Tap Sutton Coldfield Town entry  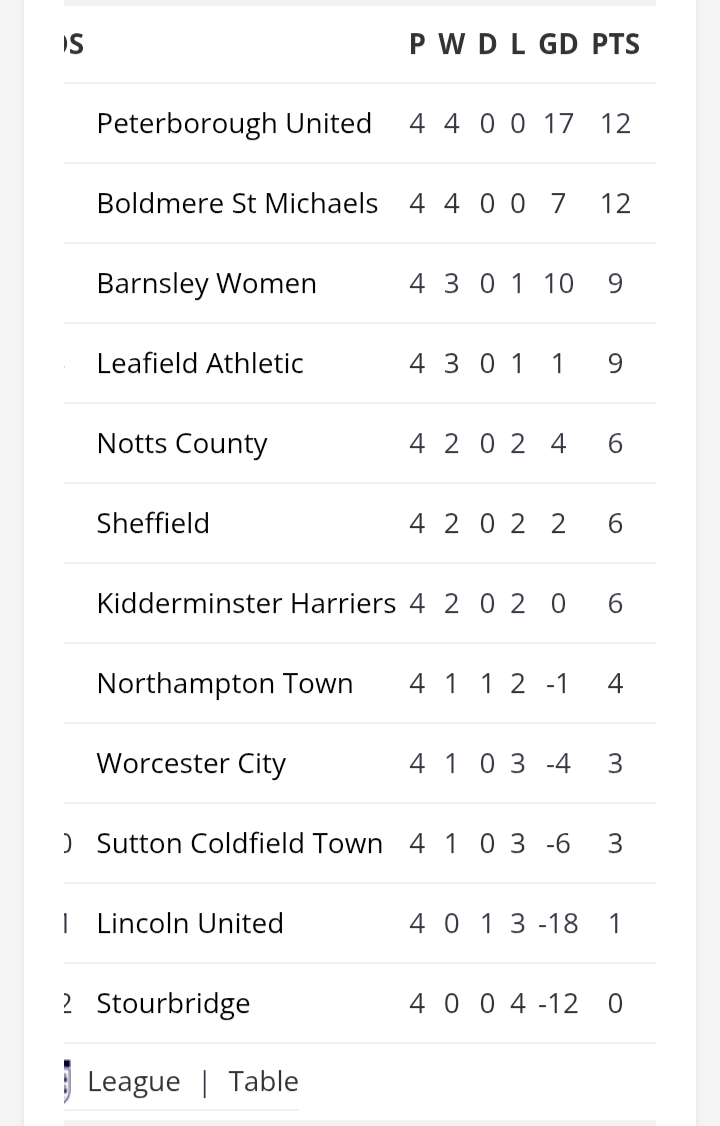pyautogui.click(x=239, y=843)
